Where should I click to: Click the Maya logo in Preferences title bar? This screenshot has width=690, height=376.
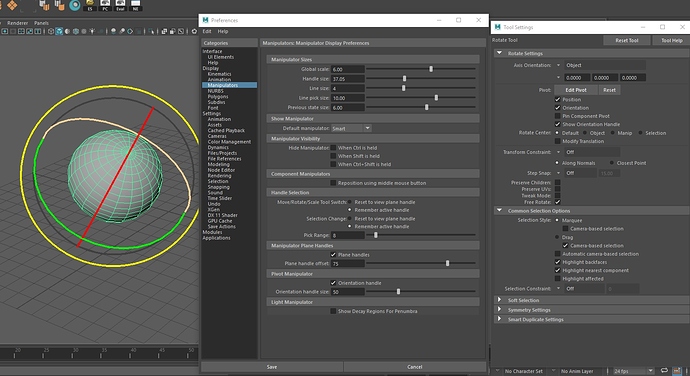(205, 20)
